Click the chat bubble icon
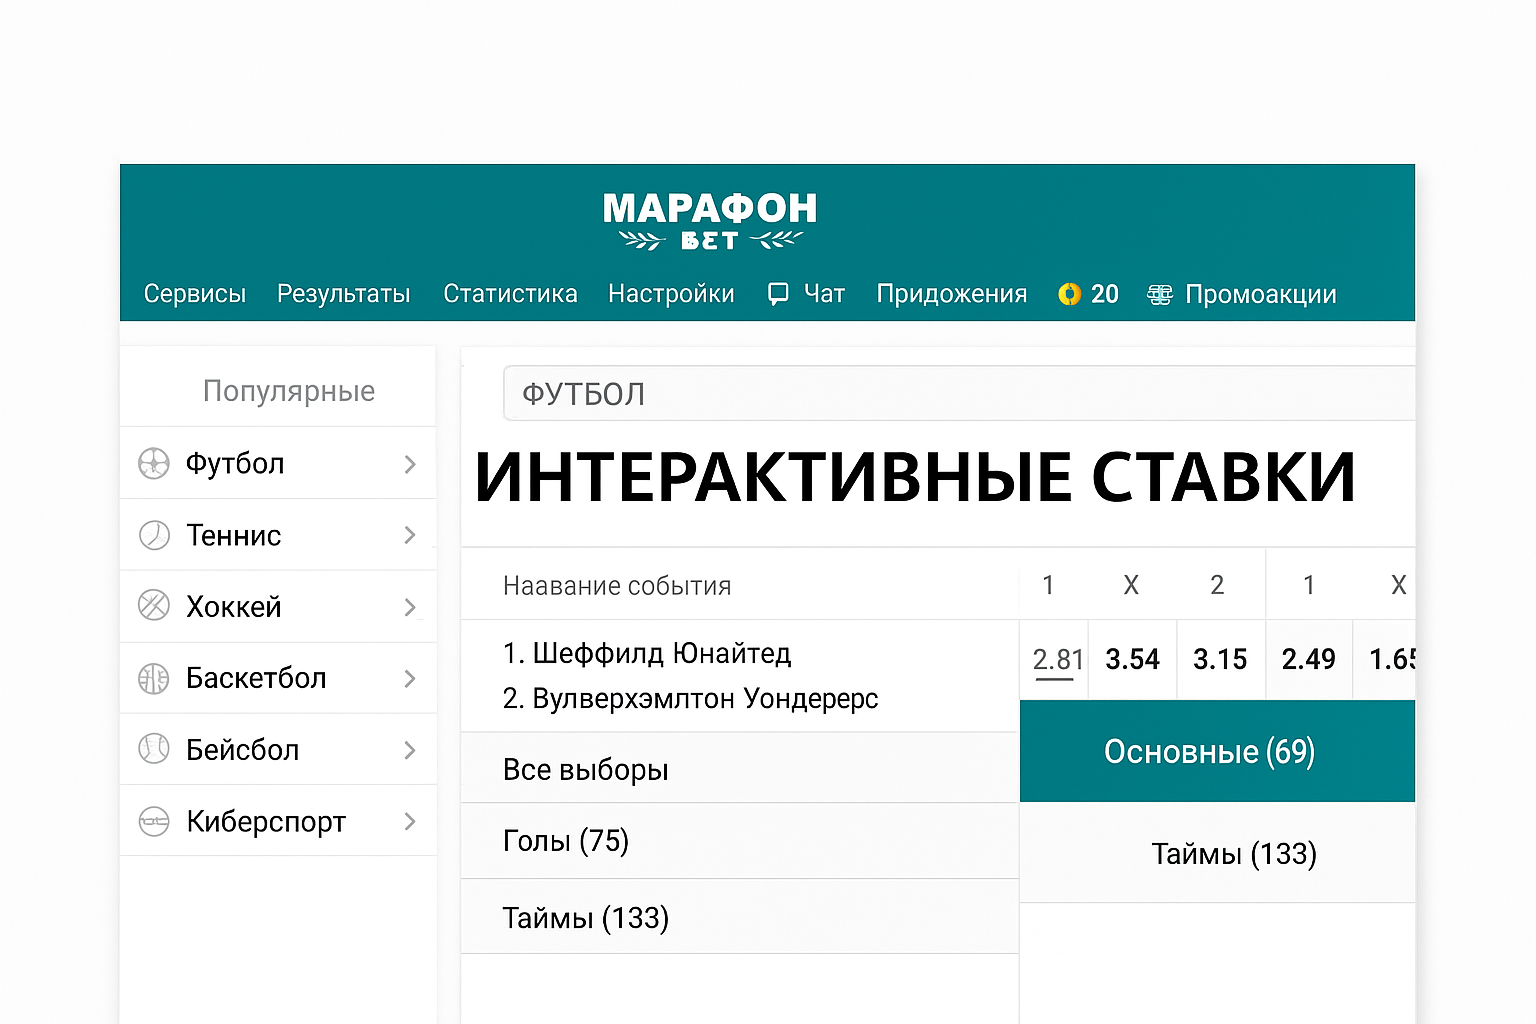1536x1024 pixels. pyautogui.click(x=778, y=294)
